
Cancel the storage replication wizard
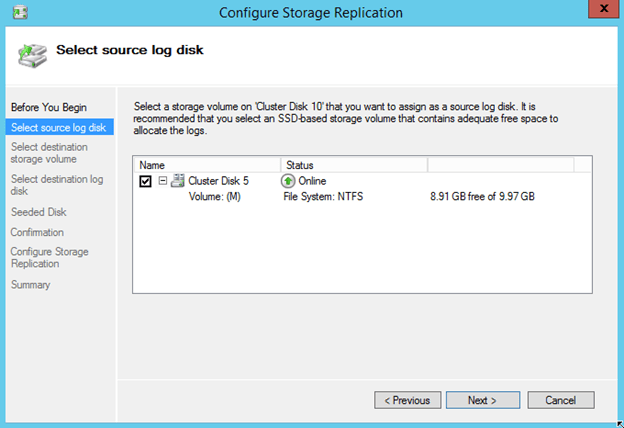click(x=559, y=400)
